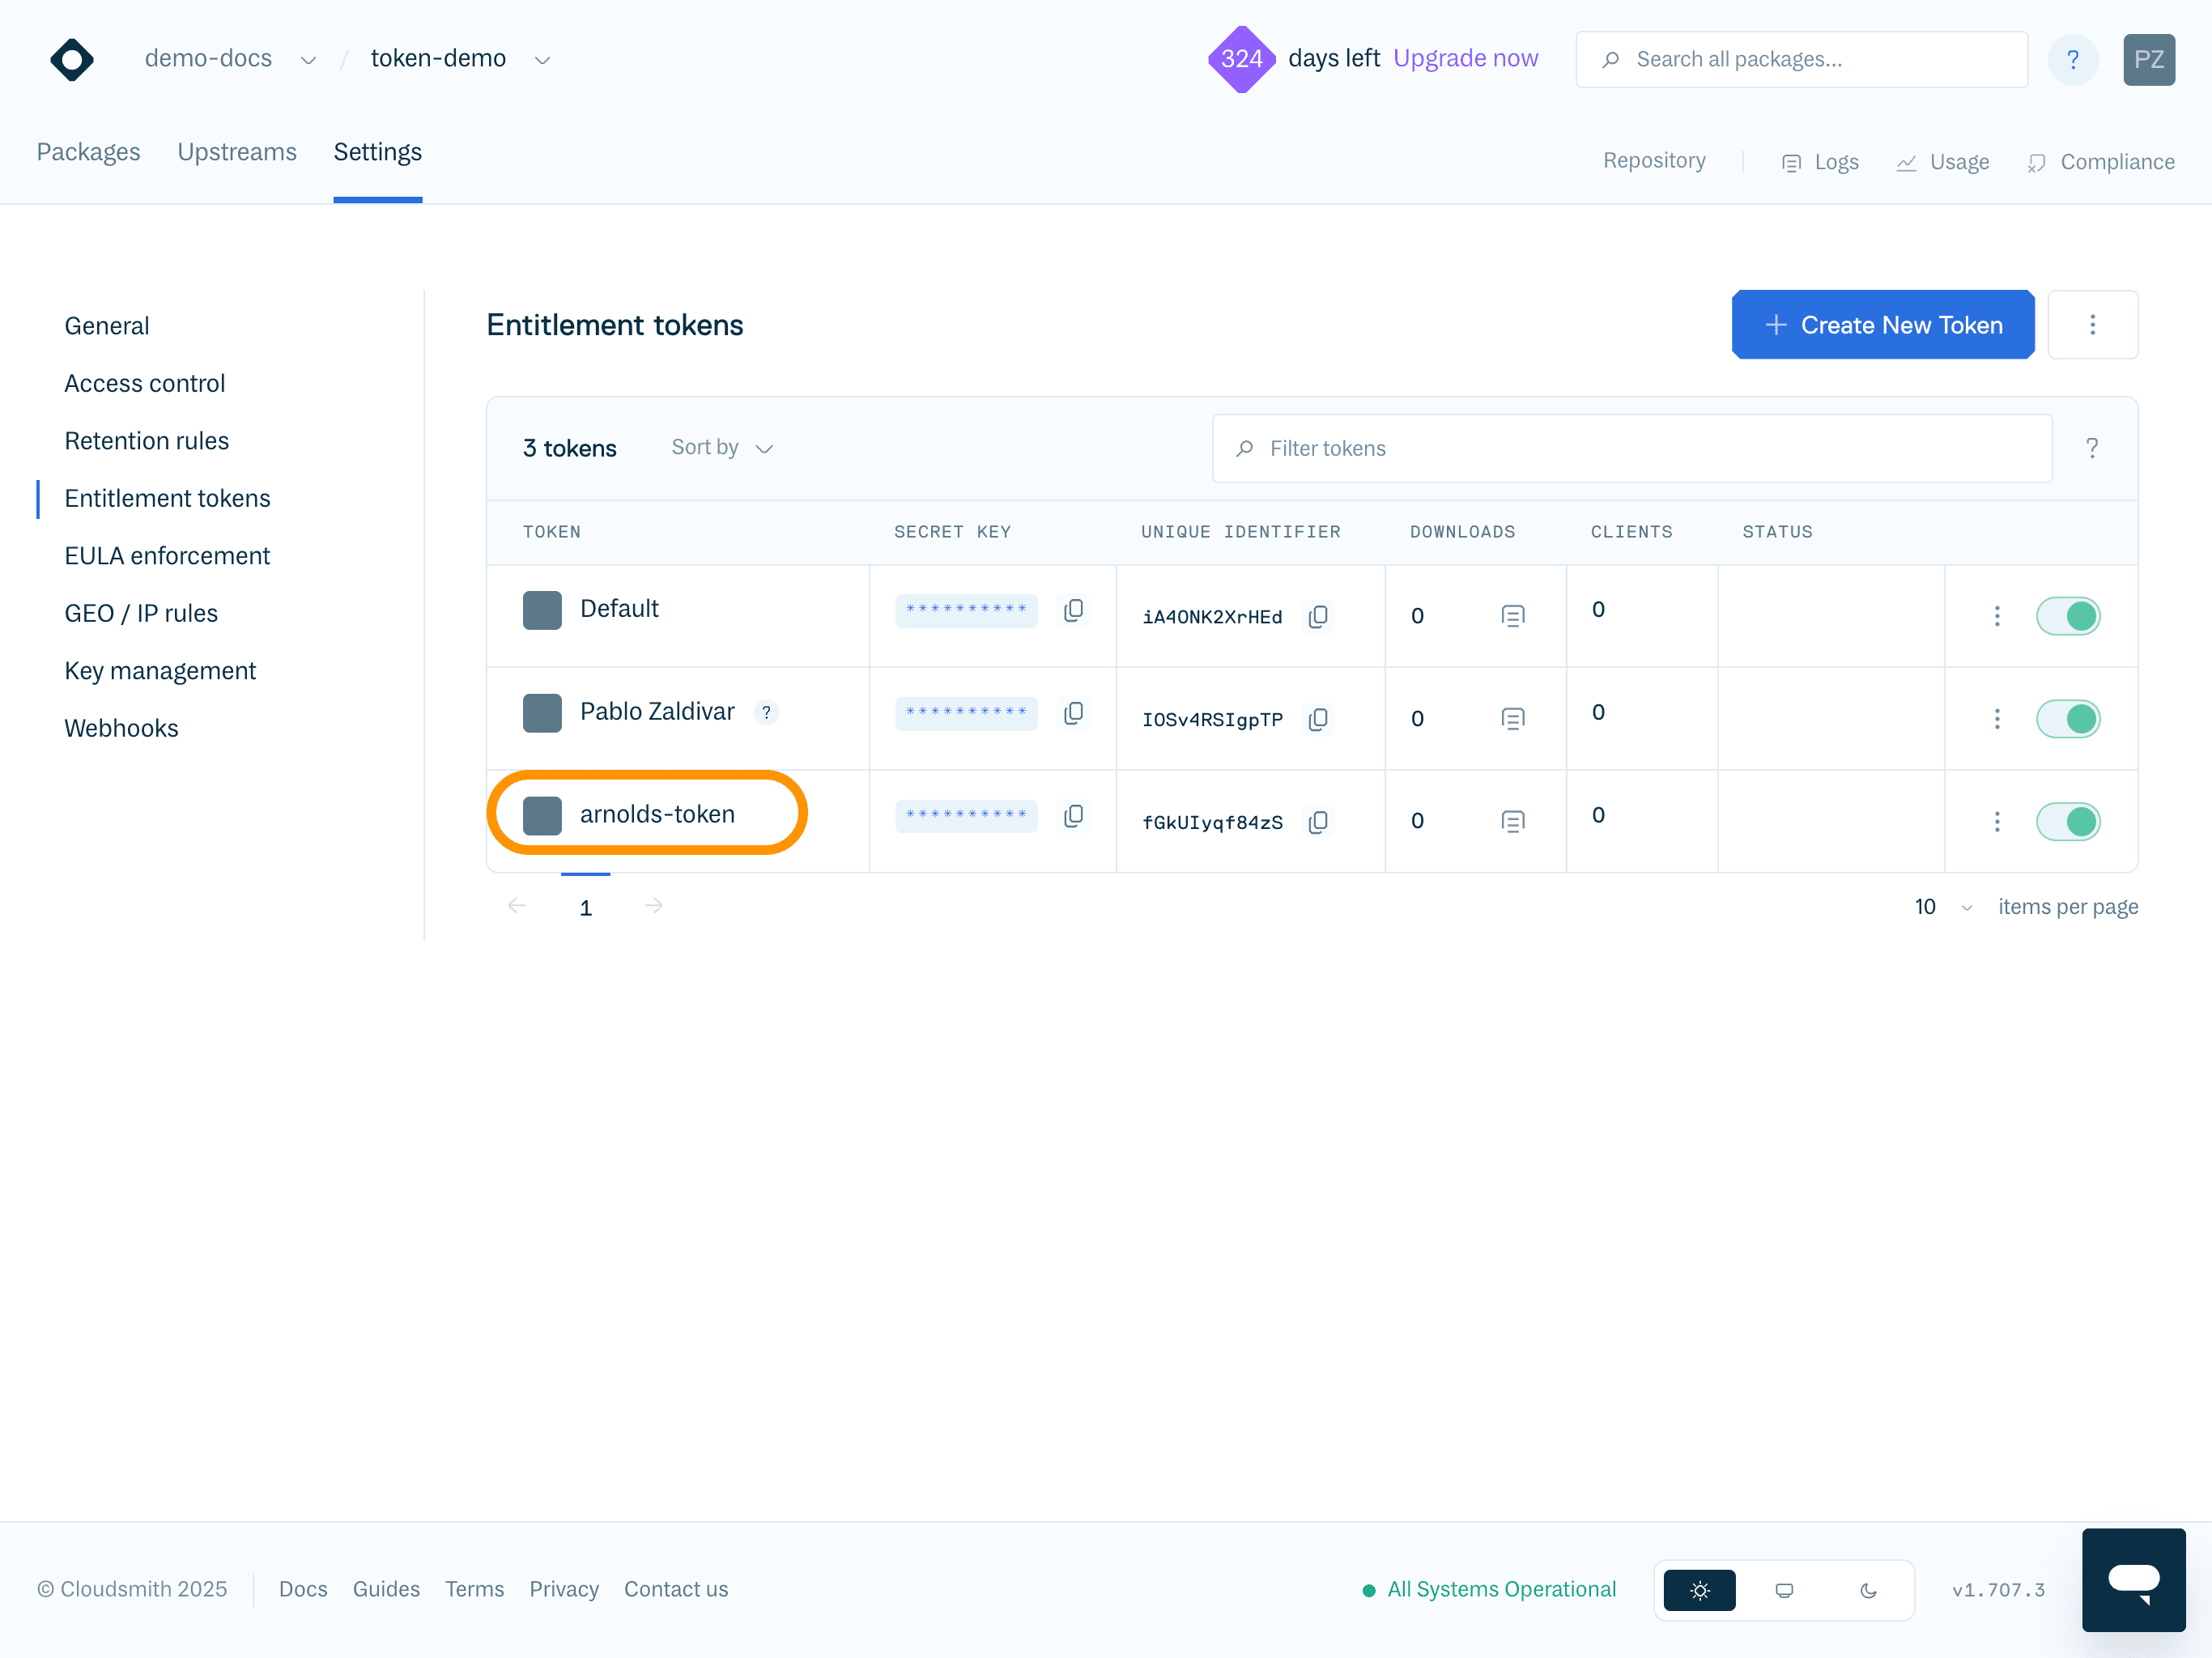Open the help question mark near the avatar
The height and width of the screenshot is (1658, 2212).
click(x=2073, y=59)
